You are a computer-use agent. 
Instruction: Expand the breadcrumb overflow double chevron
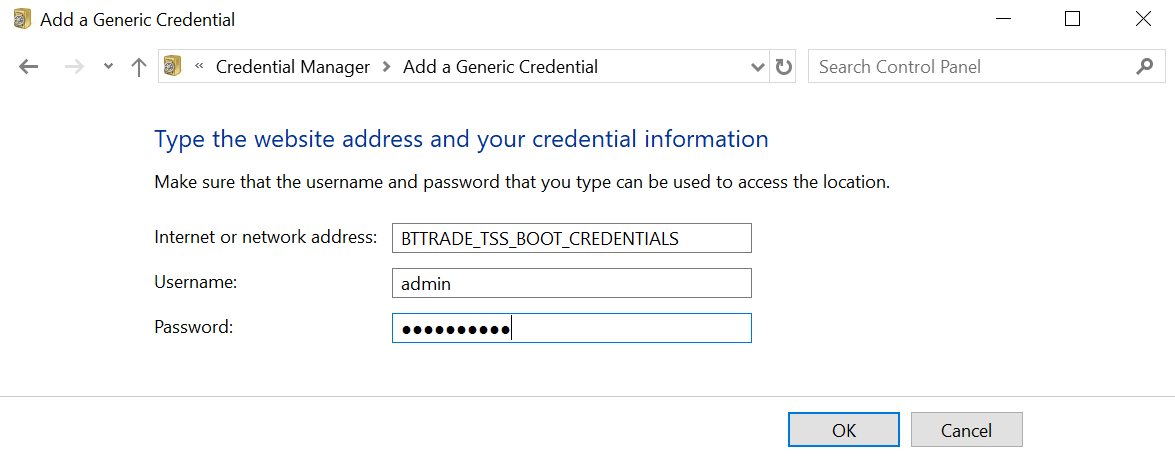(x=199, y=66)
